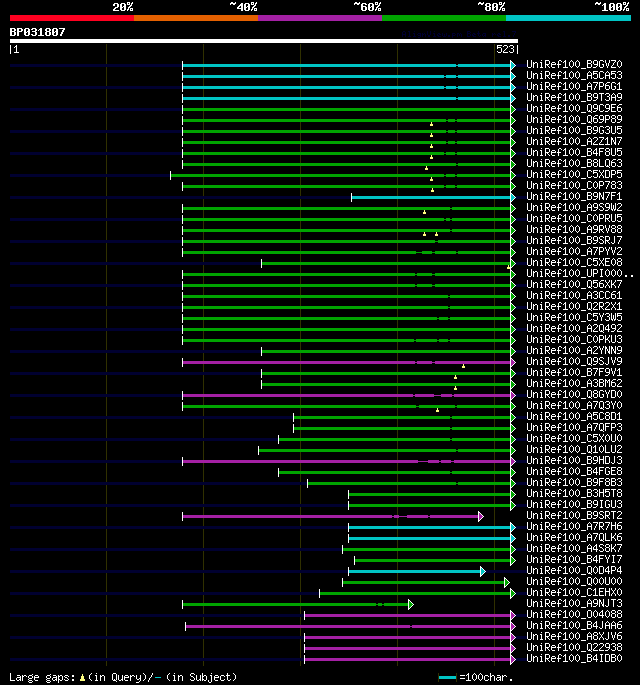Click the UniRef100_Q22938 label
The width and height of the screenshot is (640, 685).
574,648
